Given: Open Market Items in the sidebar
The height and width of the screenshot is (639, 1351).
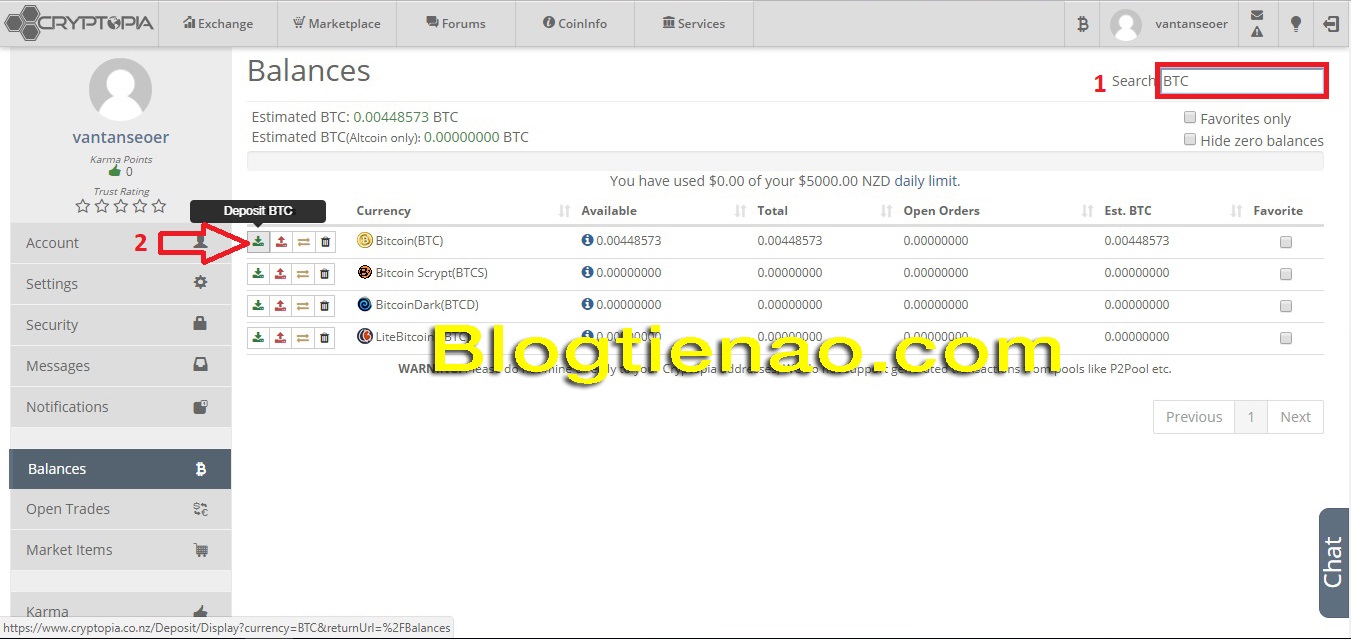Looking at the screenshot, I should (x=120, y=550).
